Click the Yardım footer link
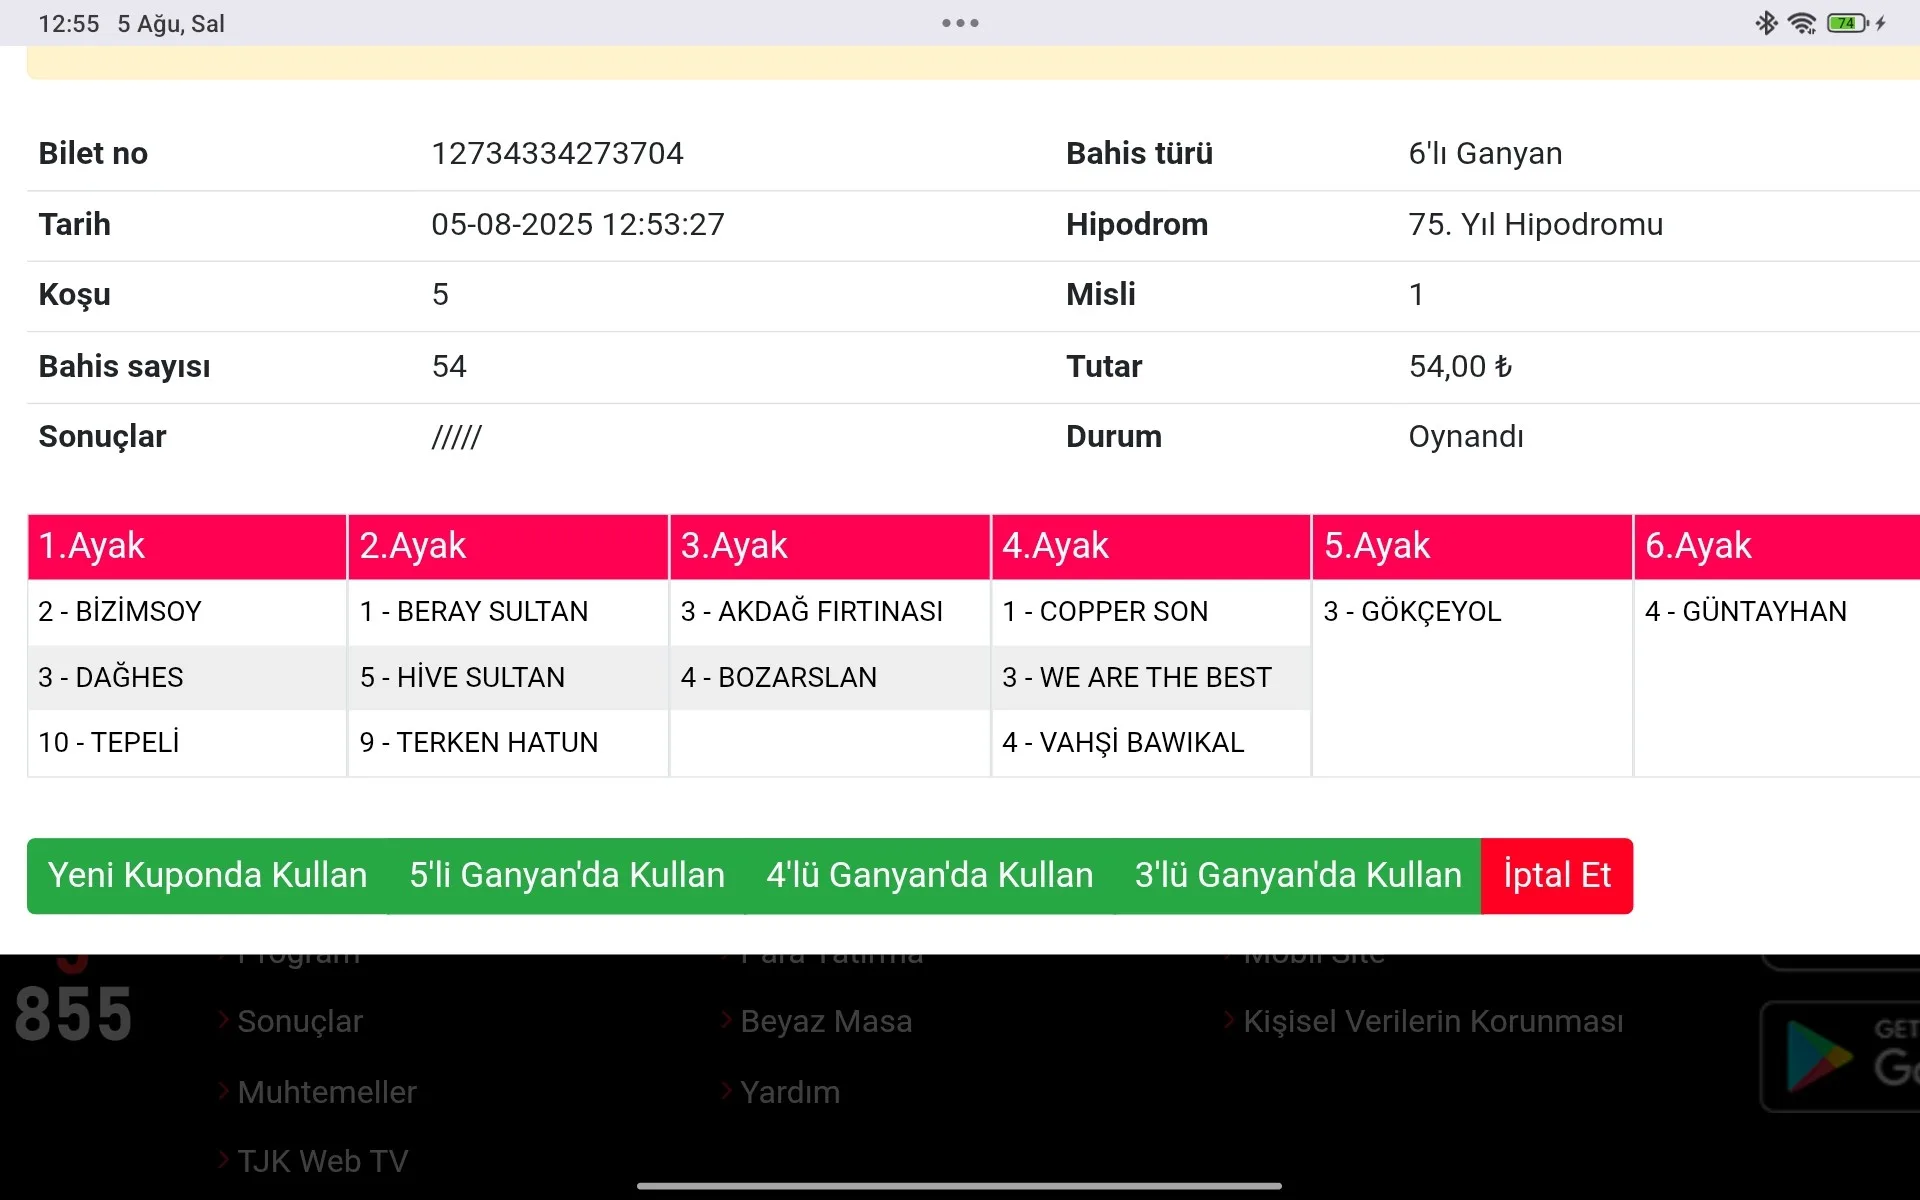This screenshot has width=1920, height=1200. point(790,1092)
